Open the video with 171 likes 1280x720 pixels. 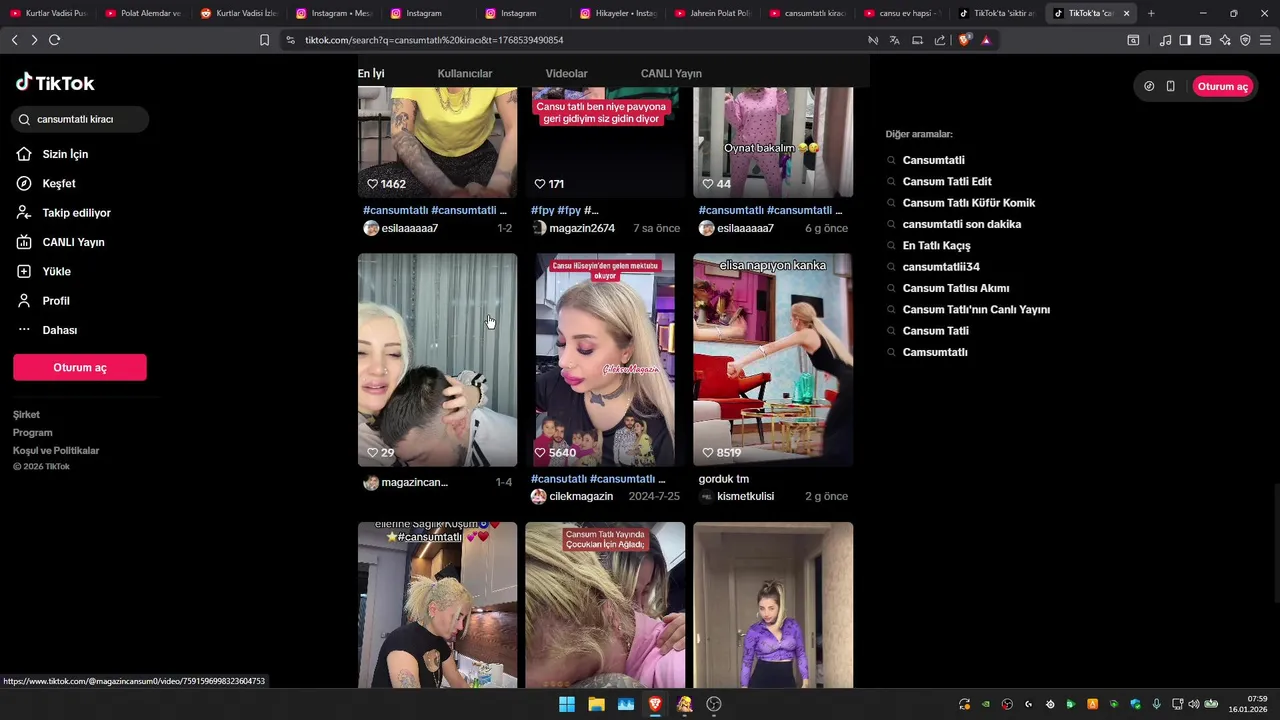[x=605, y=142]
